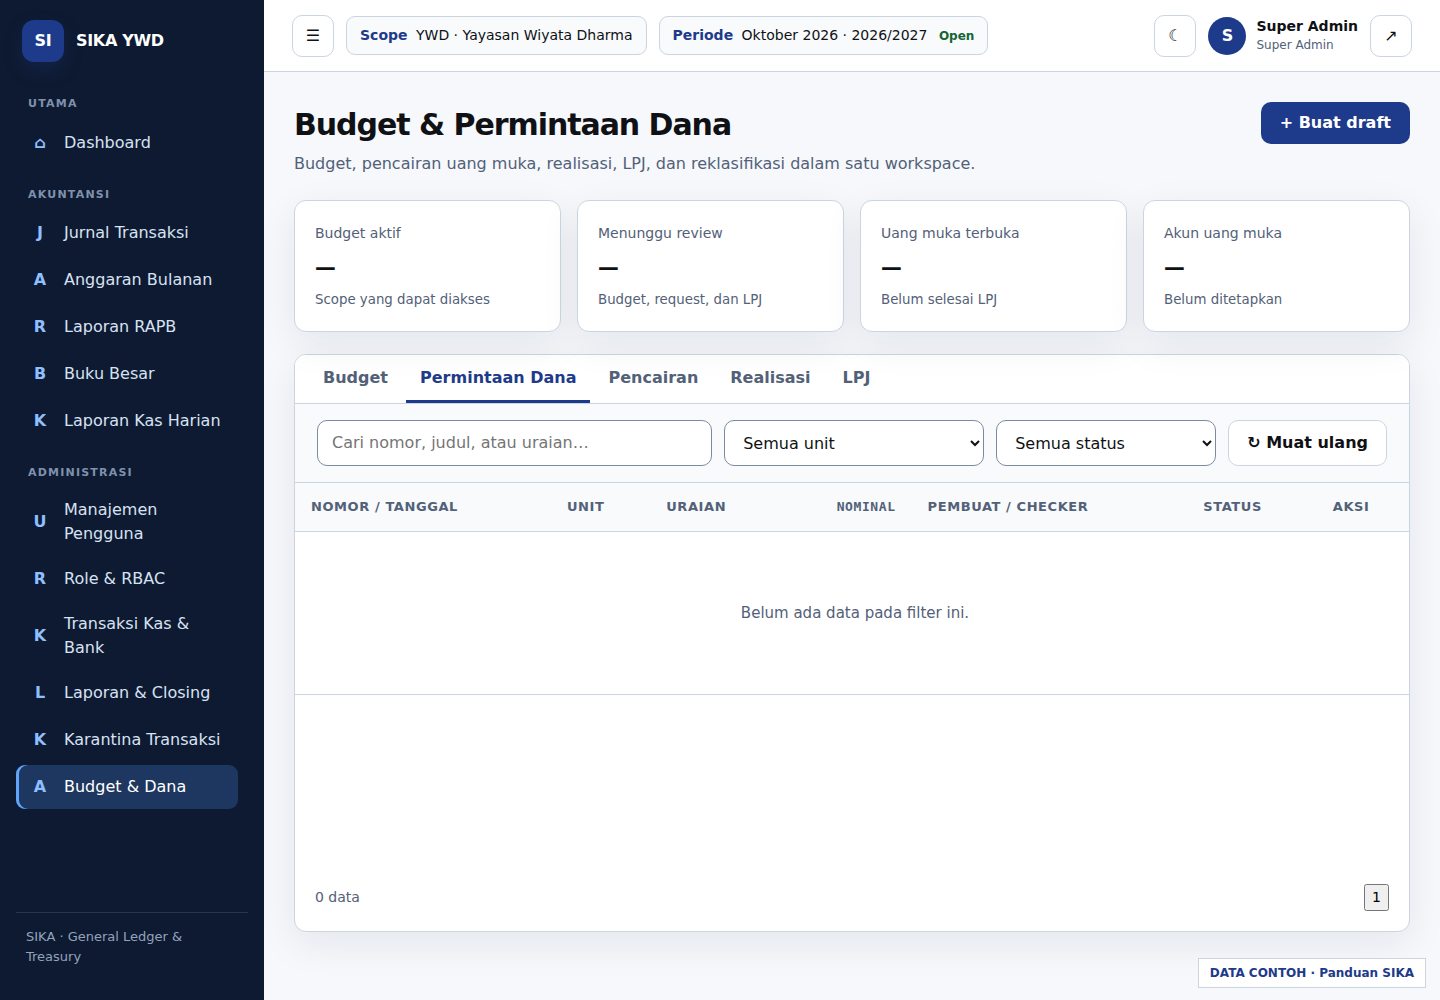Click the SIKA YWD brand title
The width and height of the screenshot is (1440, 1000).
120,41
